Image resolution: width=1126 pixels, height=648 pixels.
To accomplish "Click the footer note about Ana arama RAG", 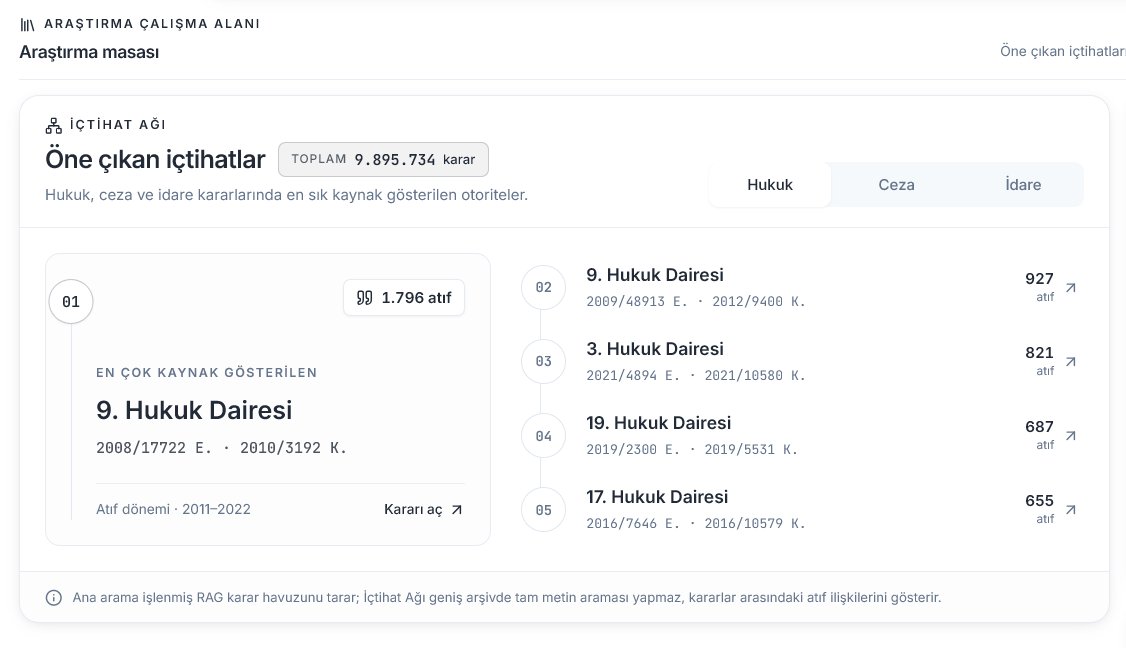I will coord(506,598).
